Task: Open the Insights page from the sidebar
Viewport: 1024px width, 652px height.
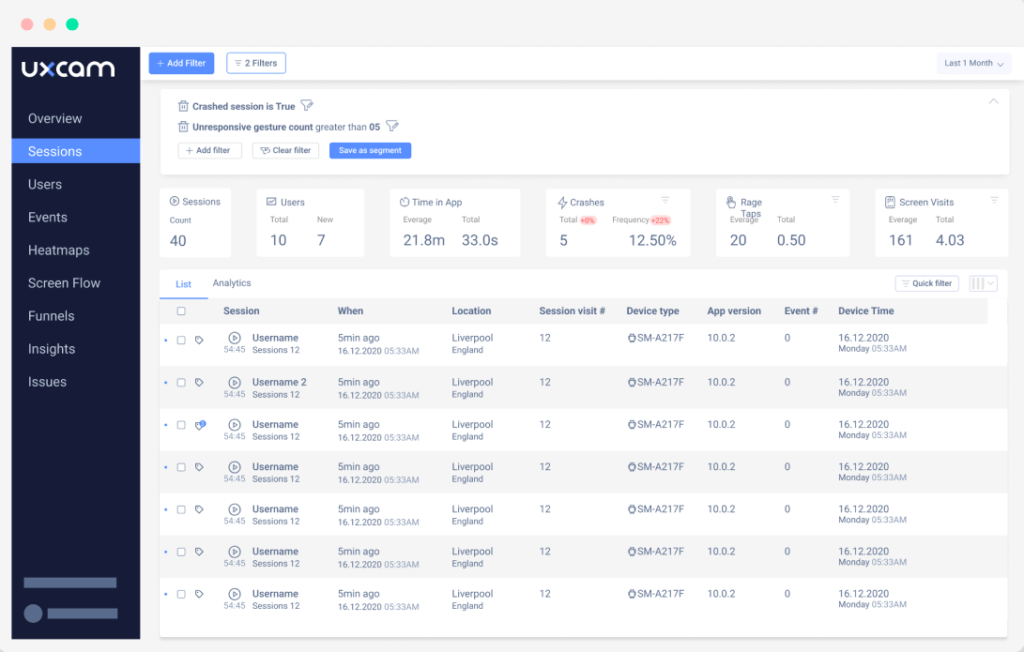Action: (52, 349)
